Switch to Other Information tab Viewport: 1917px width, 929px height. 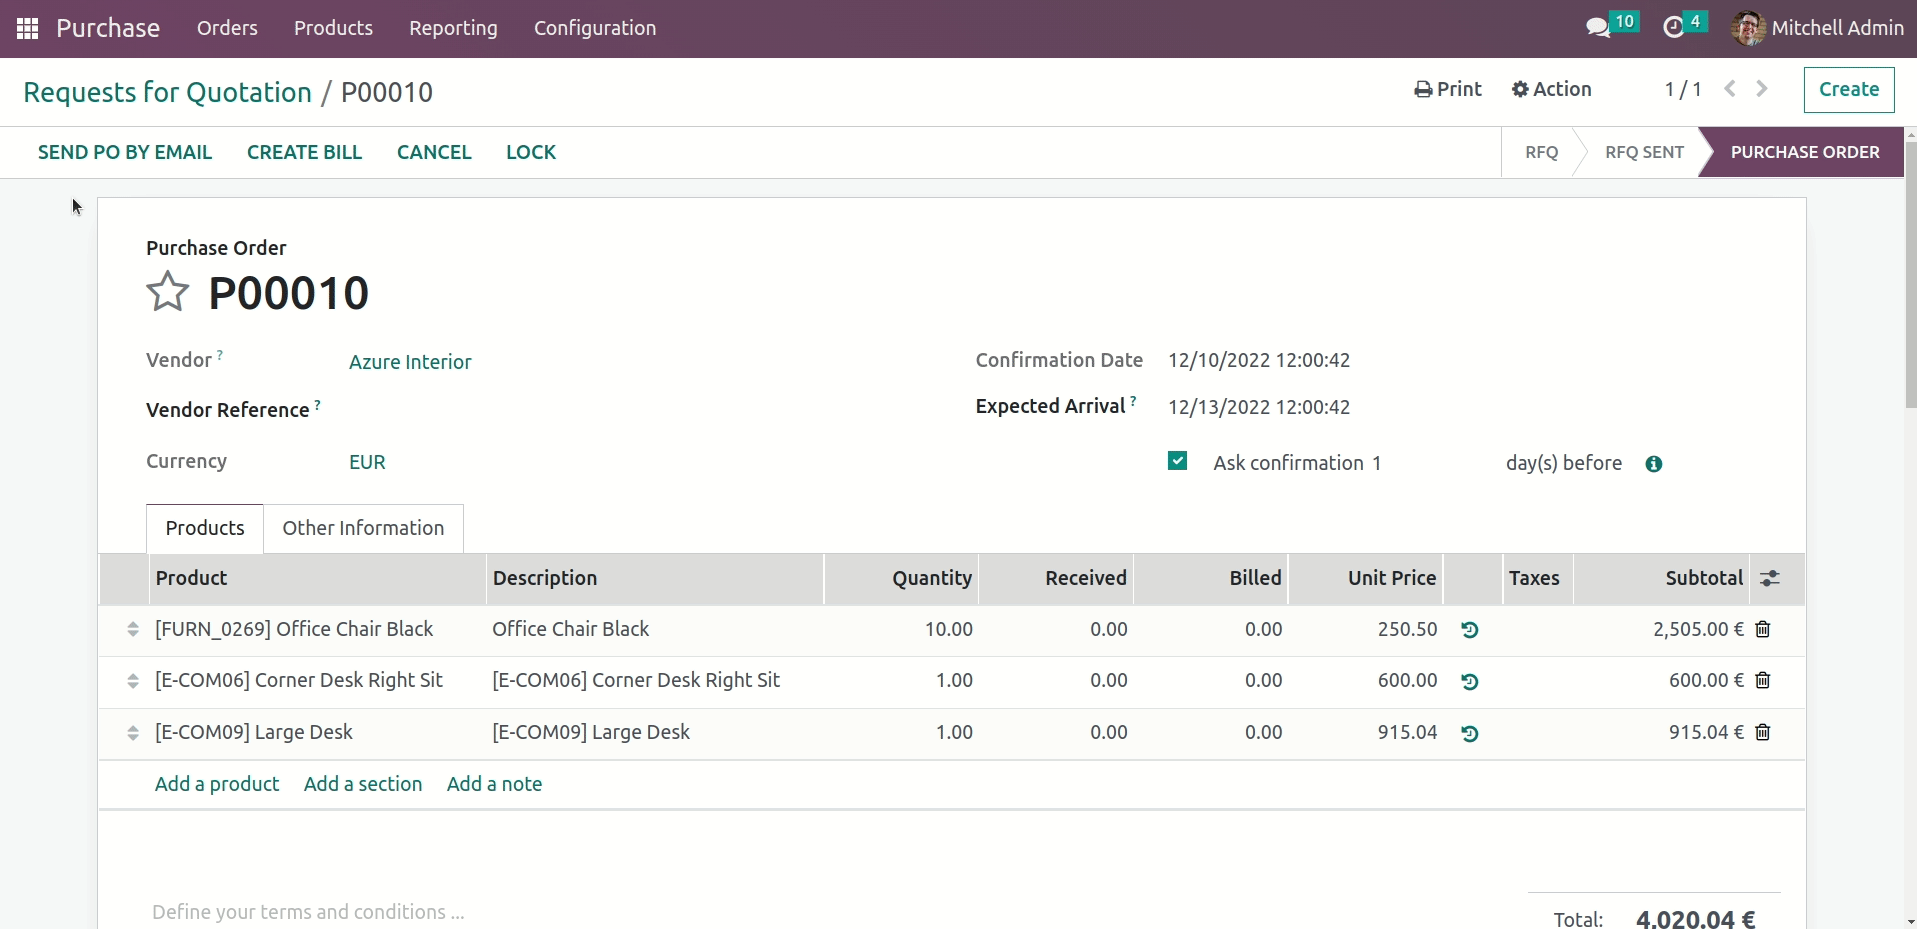pos(363,528)
